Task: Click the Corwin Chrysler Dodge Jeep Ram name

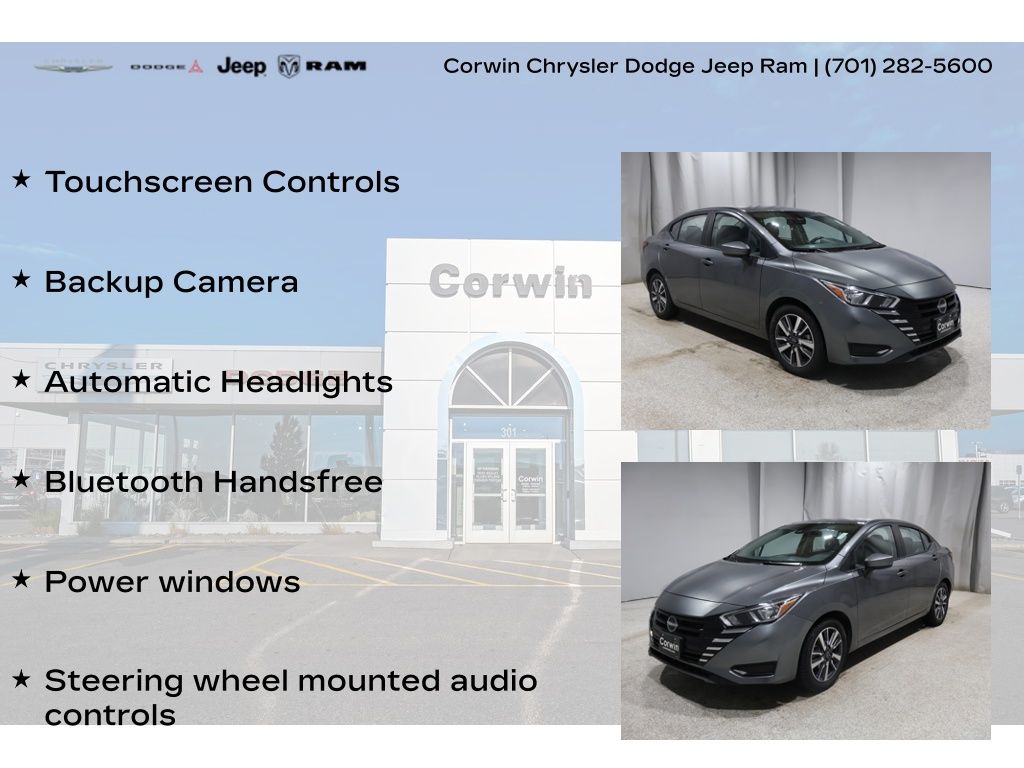Action: point(624,66)
